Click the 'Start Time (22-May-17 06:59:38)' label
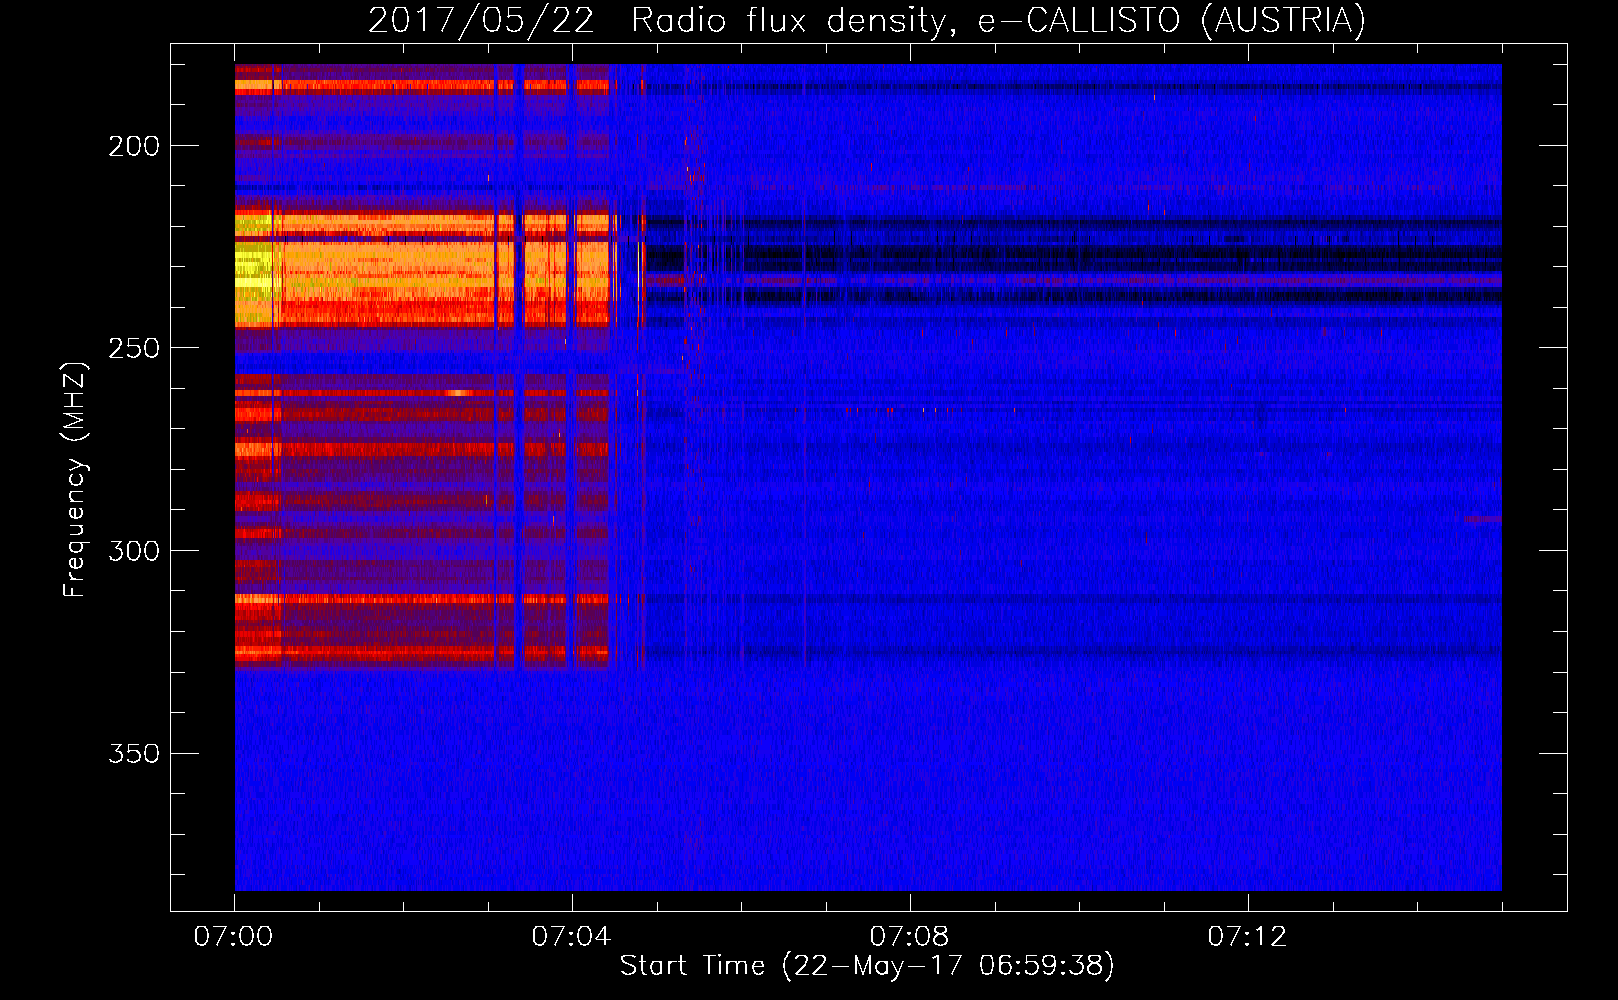 [x=867, y=966]
